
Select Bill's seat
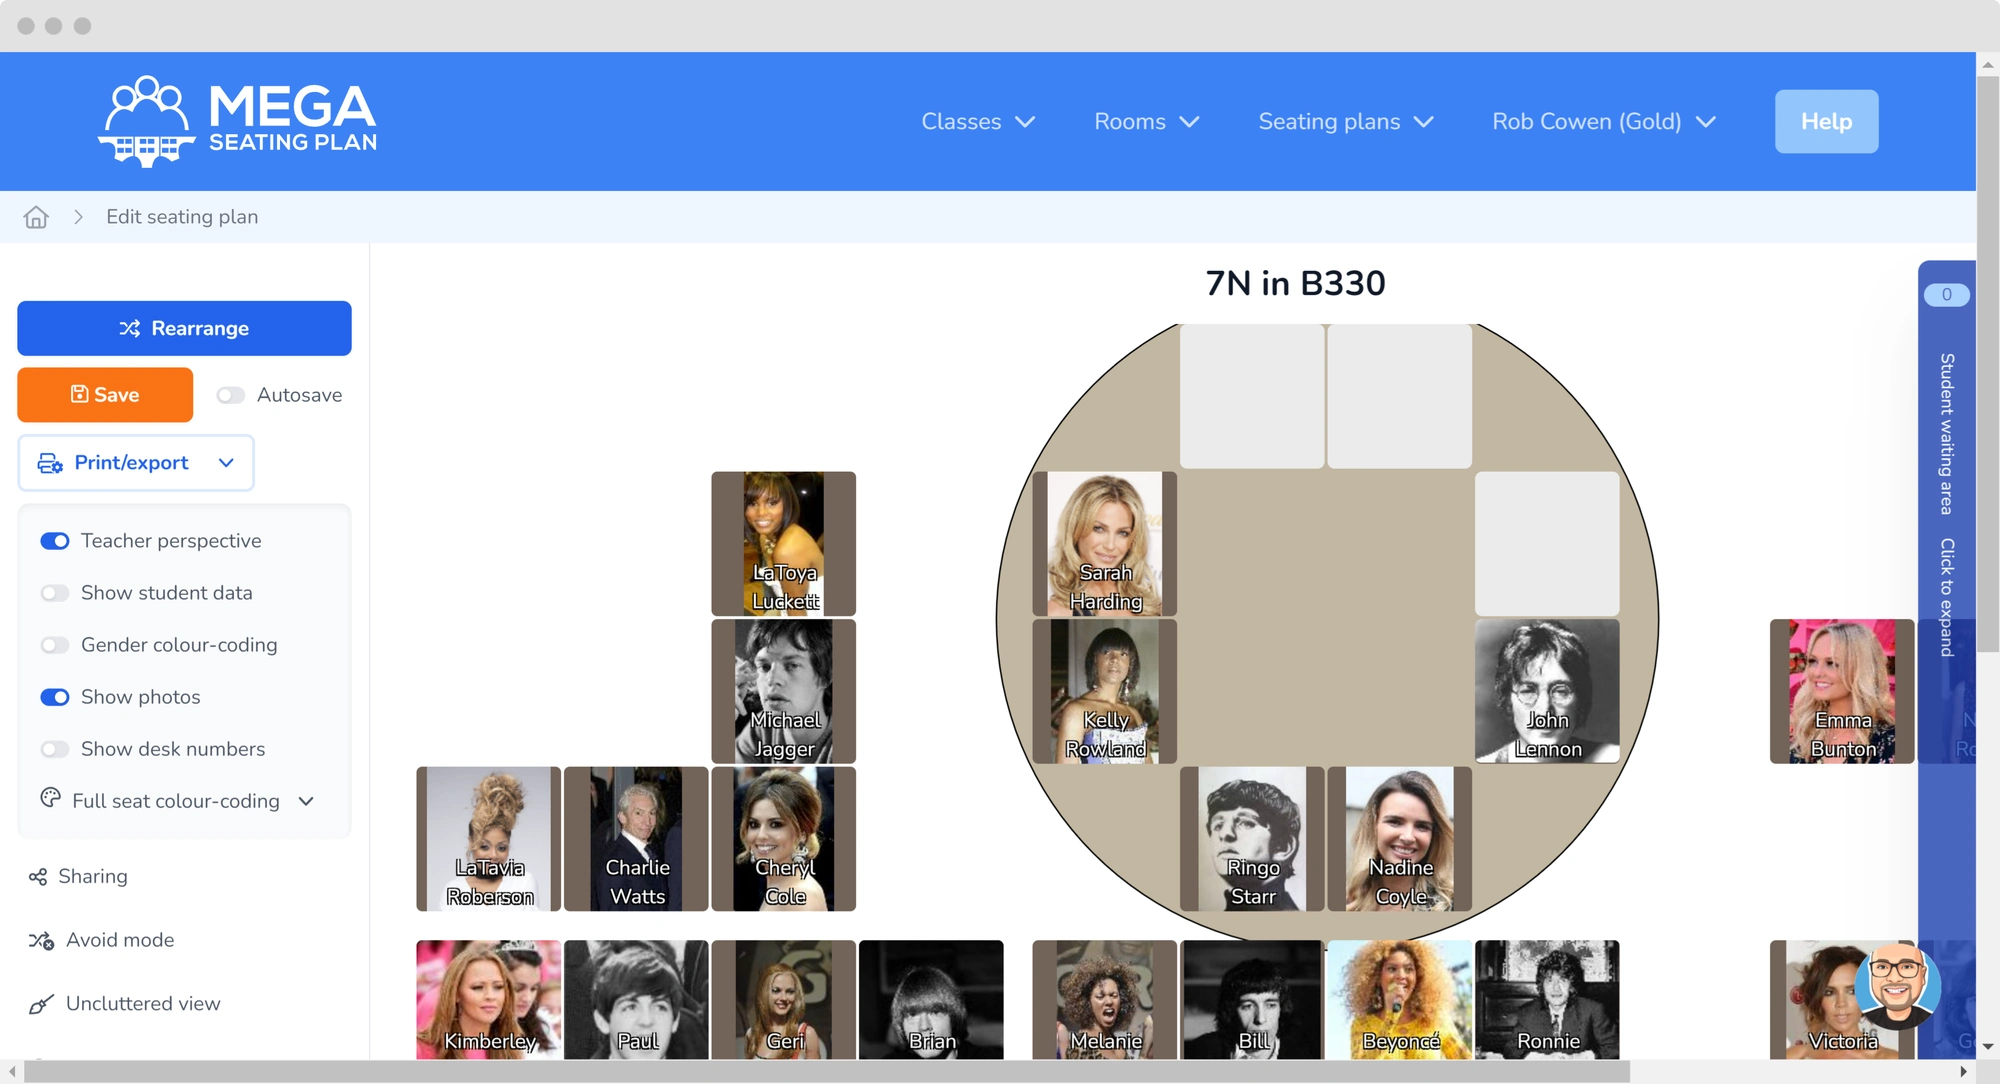(1252, 1000)
